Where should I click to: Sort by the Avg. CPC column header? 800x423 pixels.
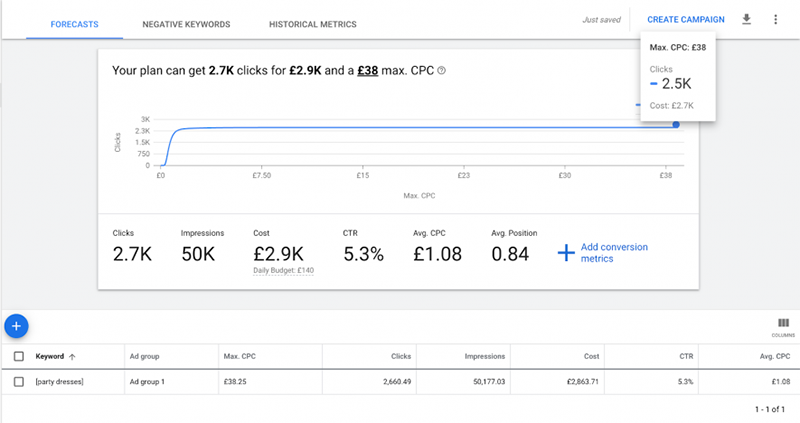tap(774, 356)
